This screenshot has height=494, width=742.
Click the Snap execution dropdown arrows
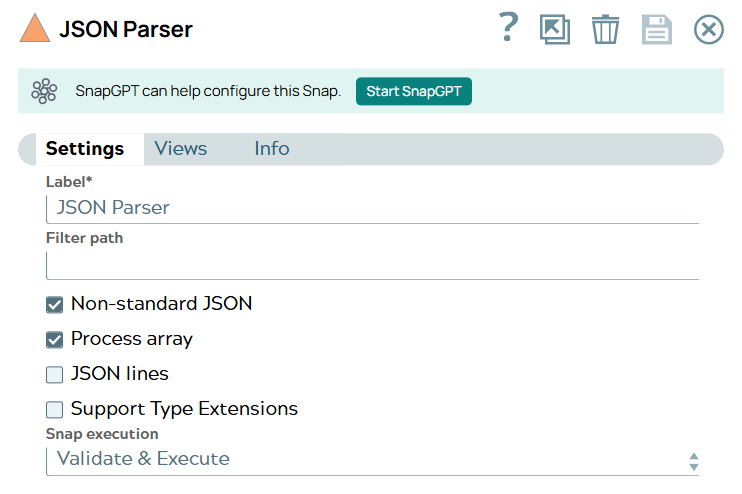tap(693, 461)
